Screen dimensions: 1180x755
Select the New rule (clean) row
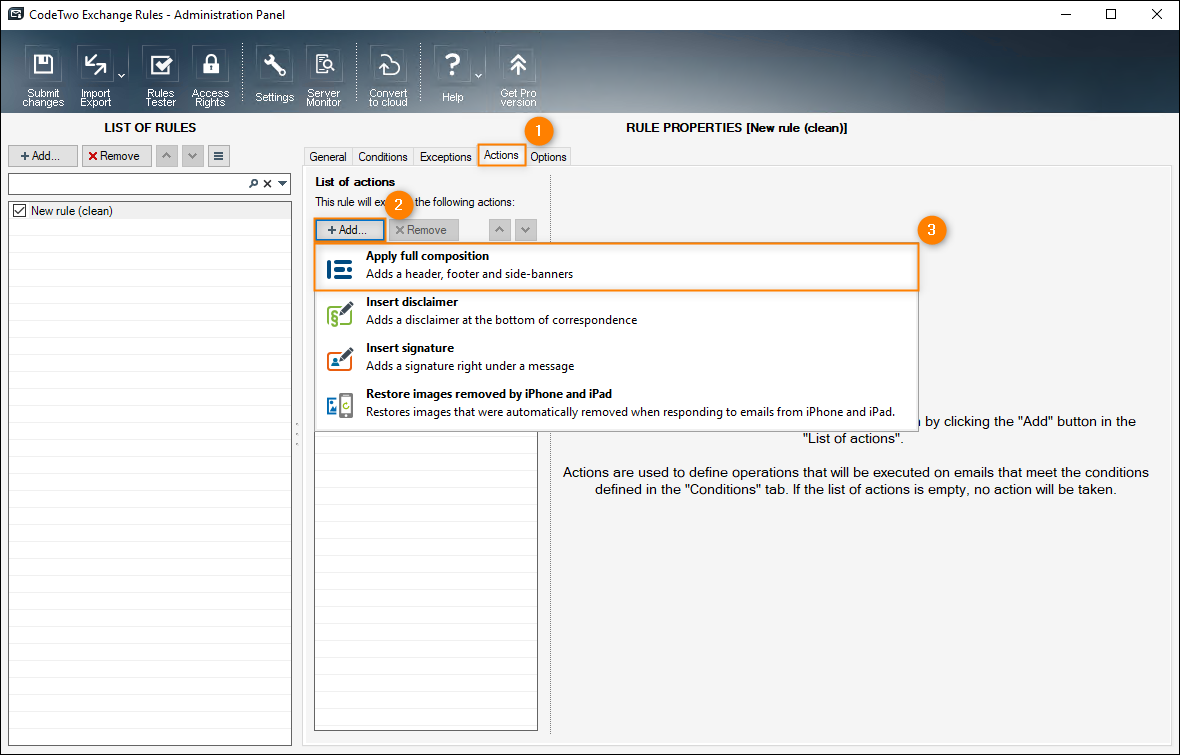click(150, 211)
